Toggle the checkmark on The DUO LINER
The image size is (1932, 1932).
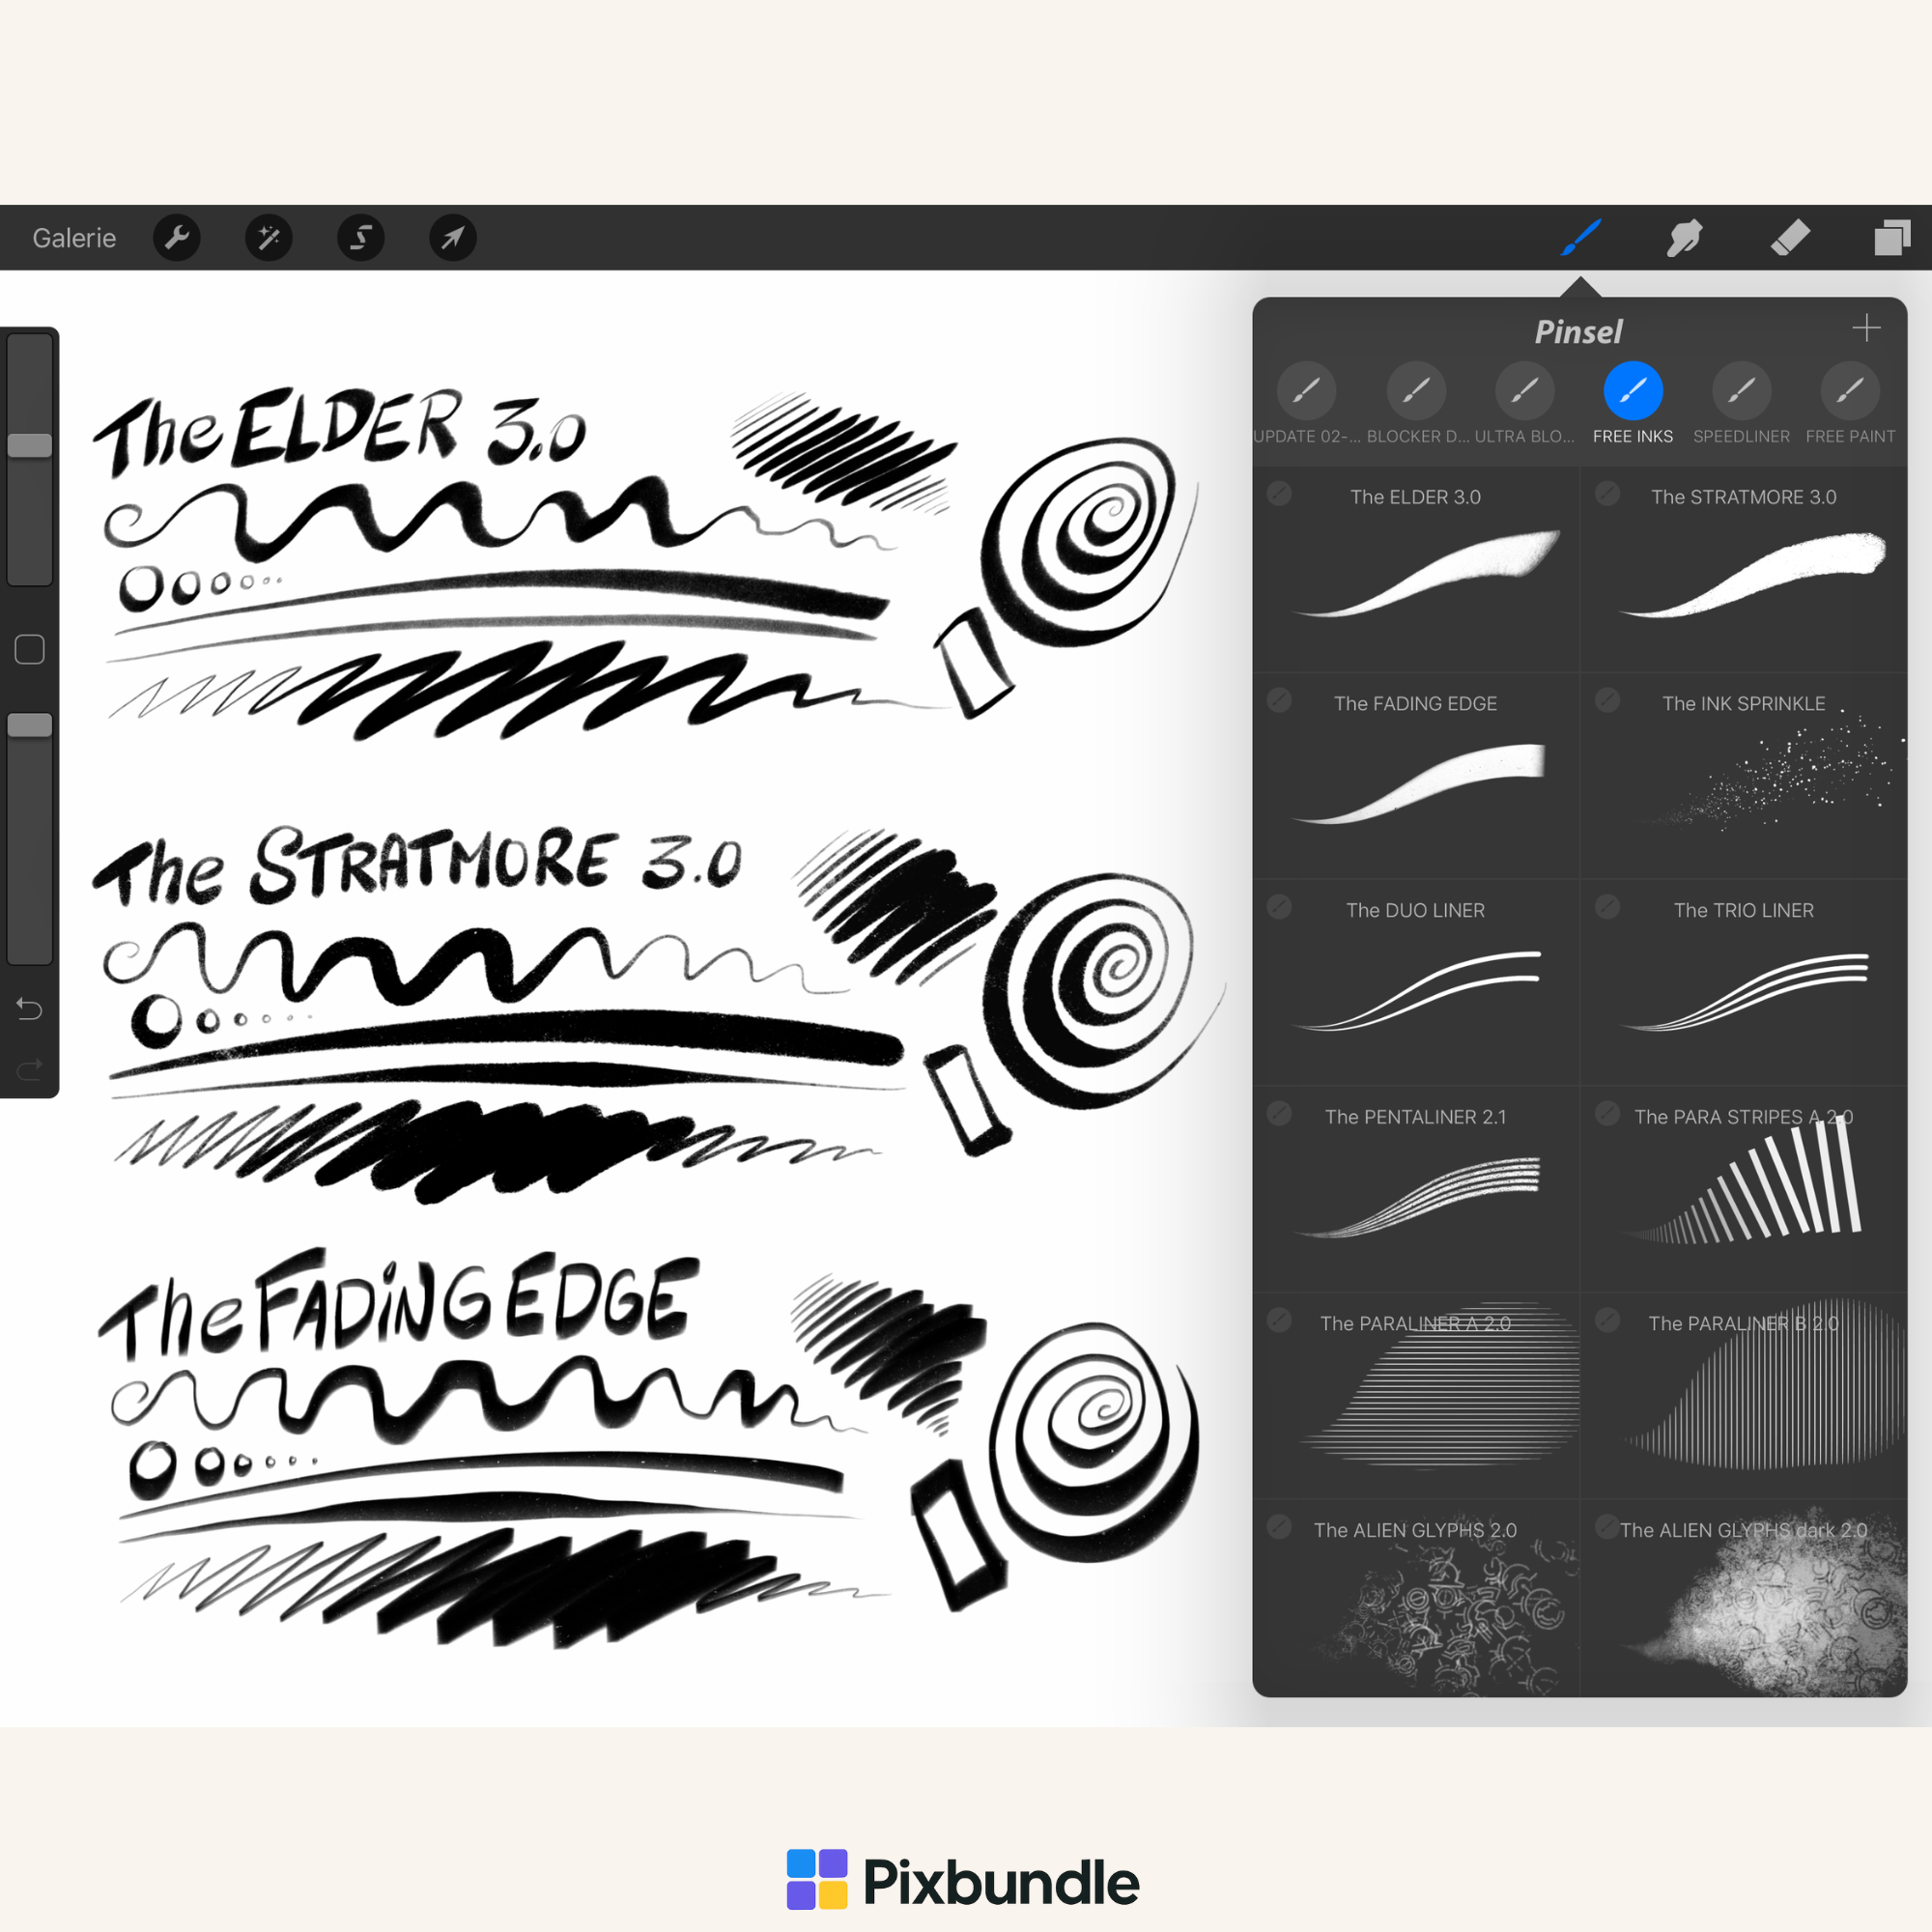[x=1279, y=907]
